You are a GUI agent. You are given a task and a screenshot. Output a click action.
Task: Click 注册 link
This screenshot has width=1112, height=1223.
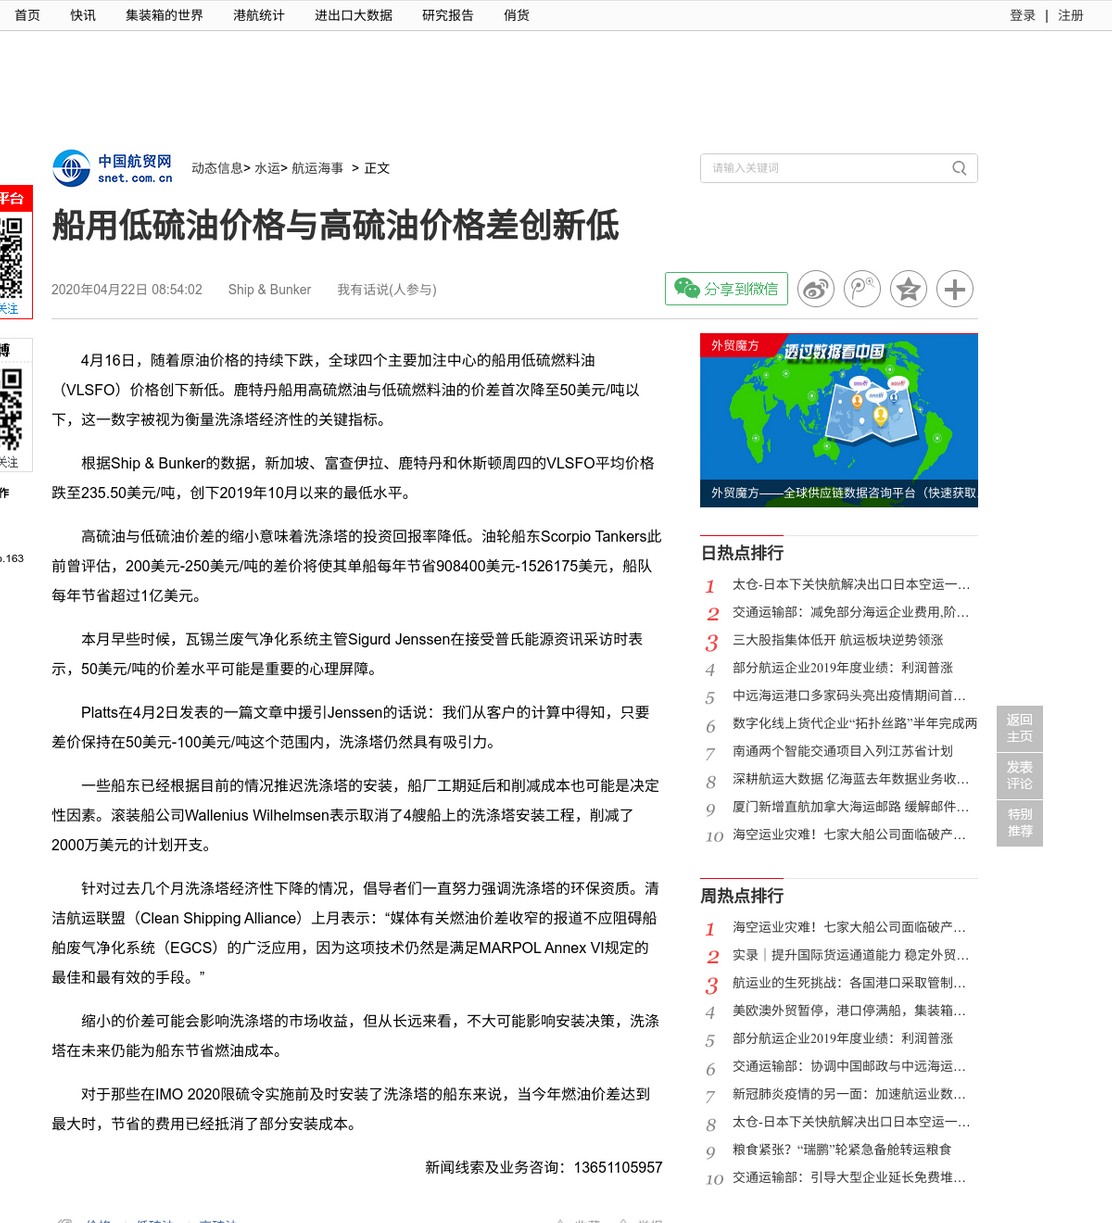click(x=1071, y=15)
